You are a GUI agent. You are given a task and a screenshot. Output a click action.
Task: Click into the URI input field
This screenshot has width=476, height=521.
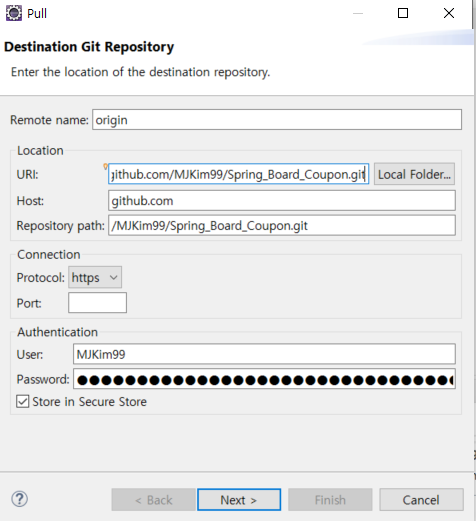coord(238,174)
